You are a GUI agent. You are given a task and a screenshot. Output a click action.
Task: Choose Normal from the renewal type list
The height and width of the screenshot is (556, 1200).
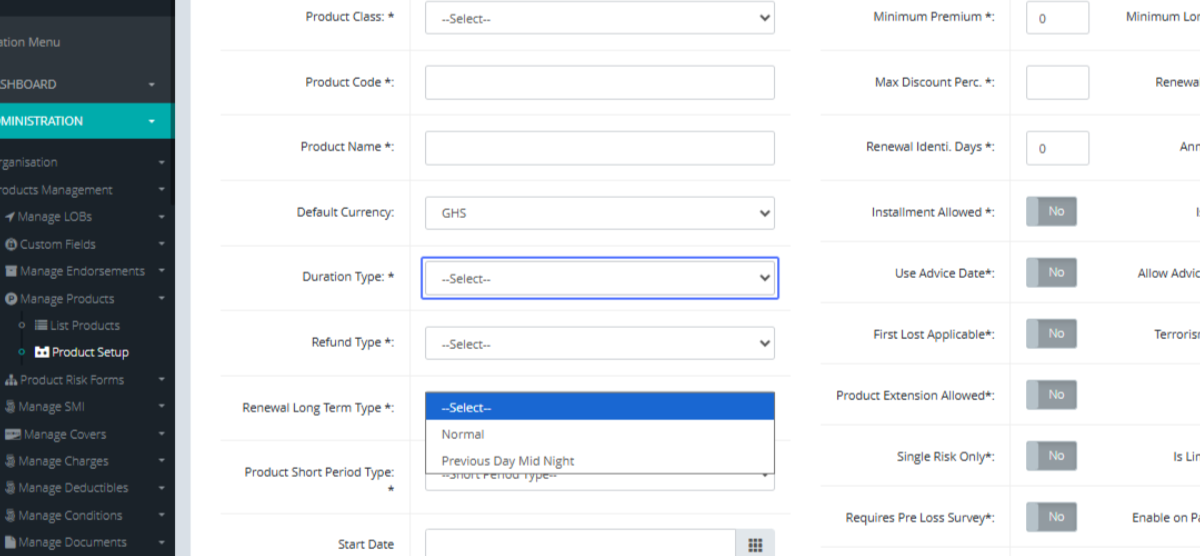pyautogui.click(x=463, y=434)
